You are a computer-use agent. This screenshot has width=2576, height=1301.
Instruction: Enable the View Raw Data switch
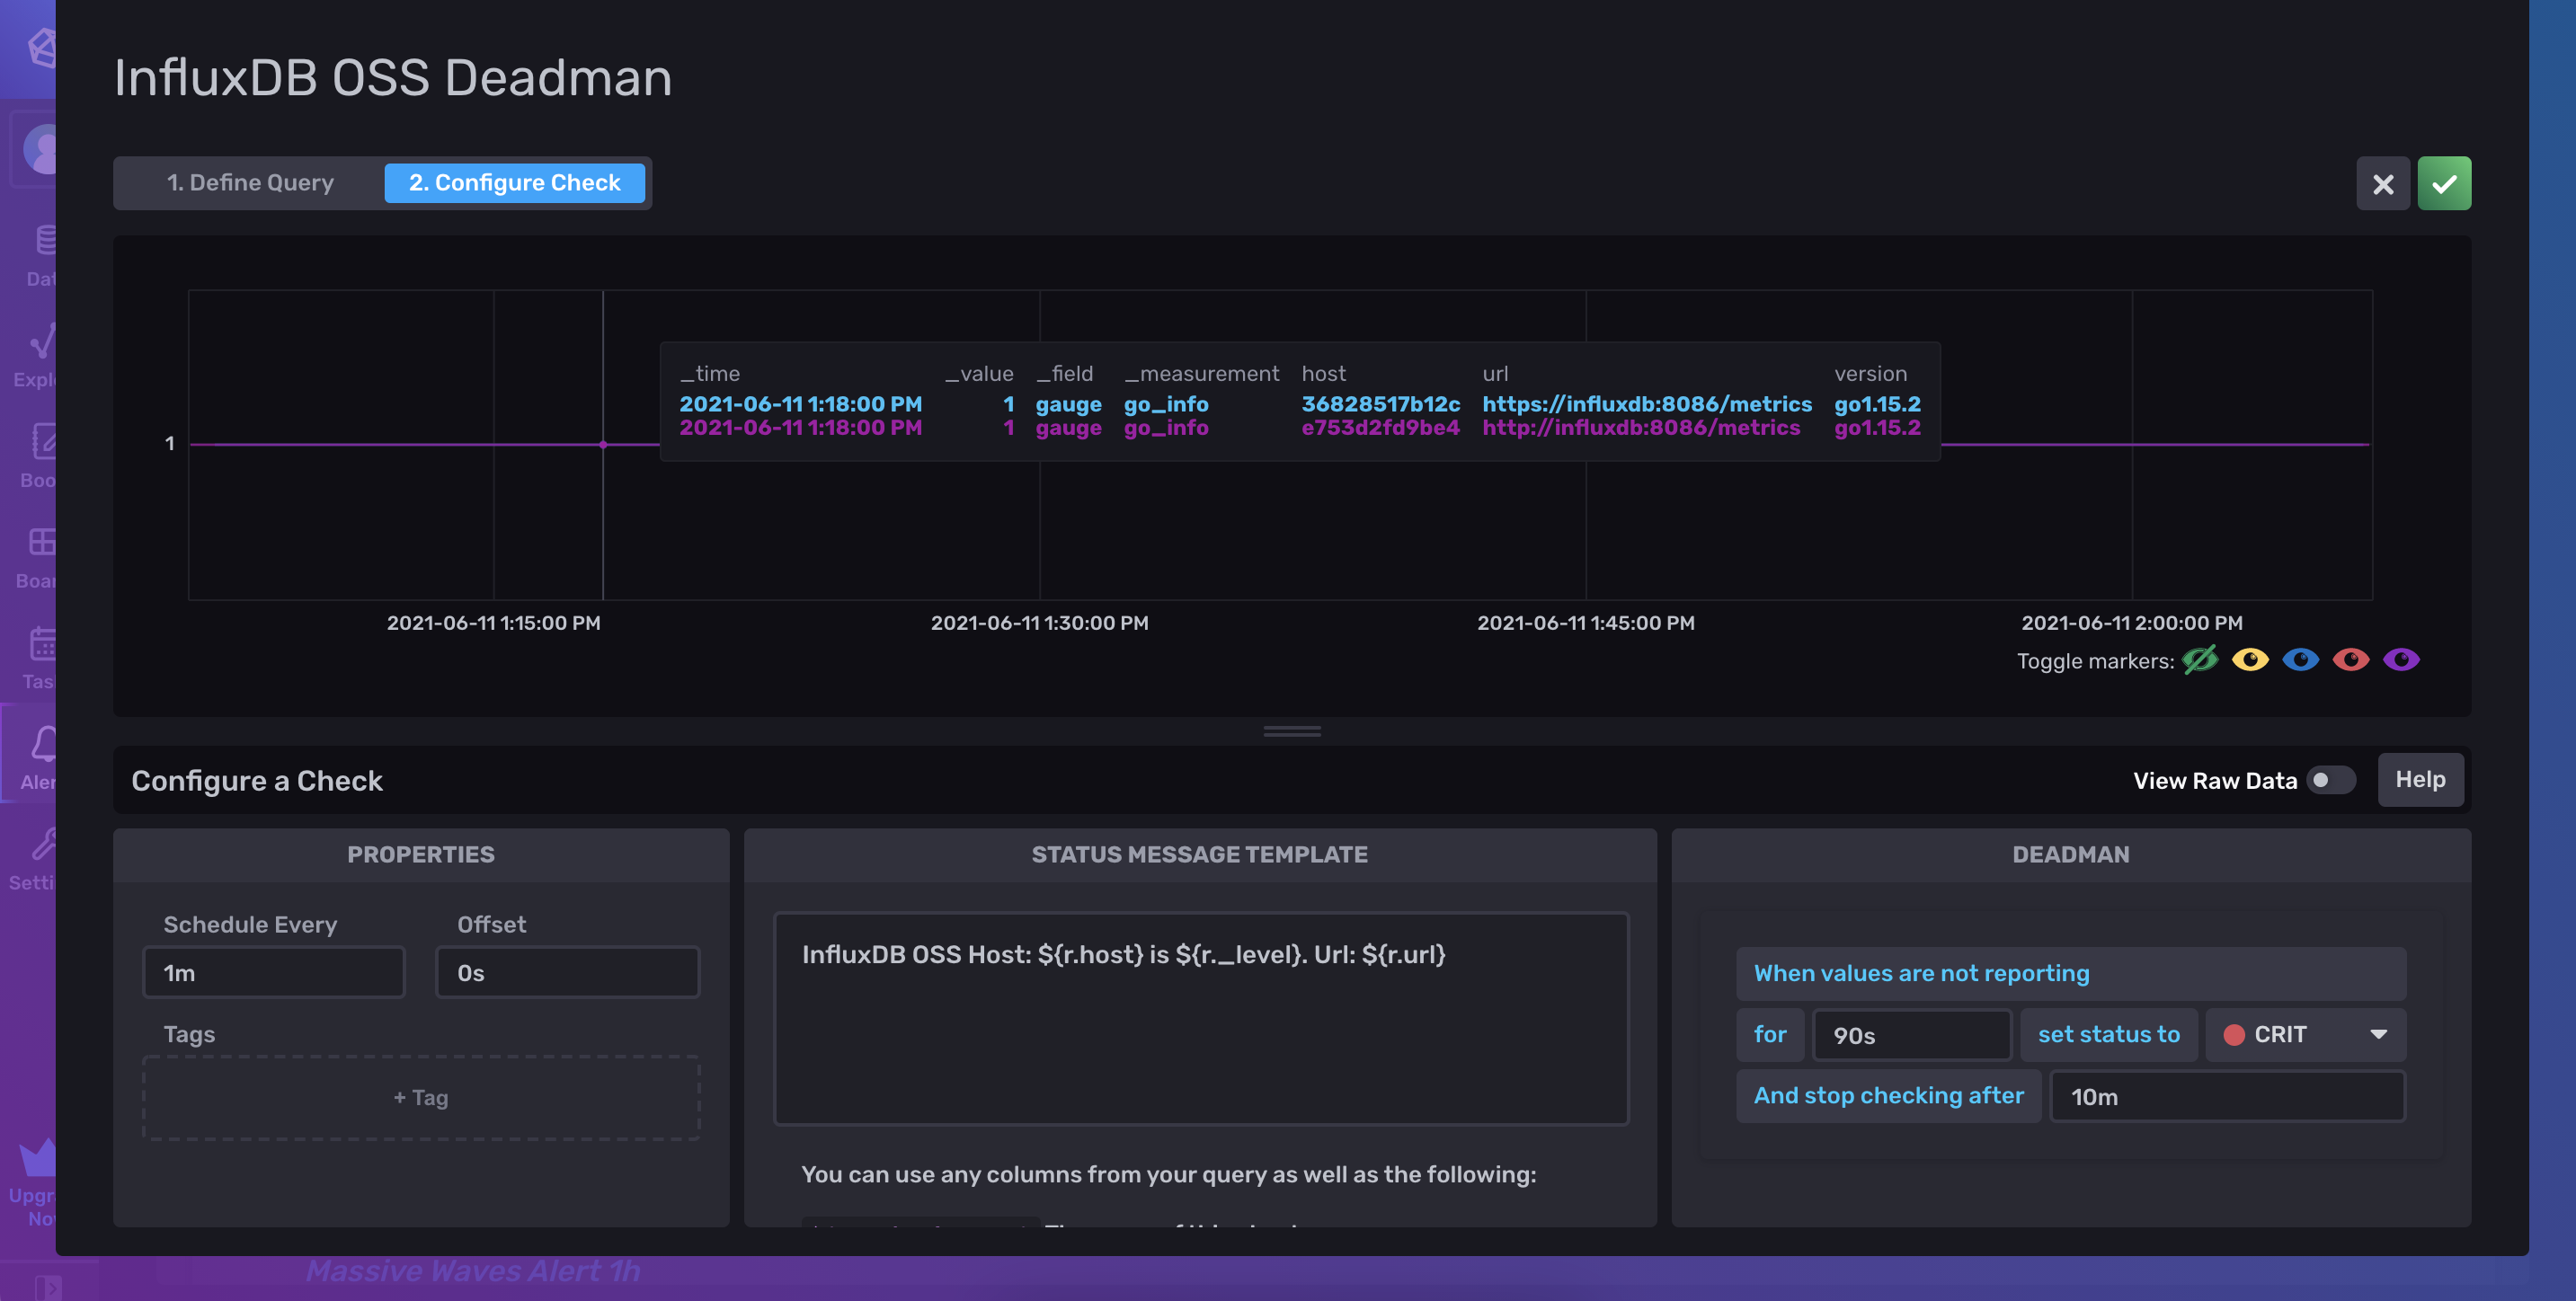coord(2330,780)
